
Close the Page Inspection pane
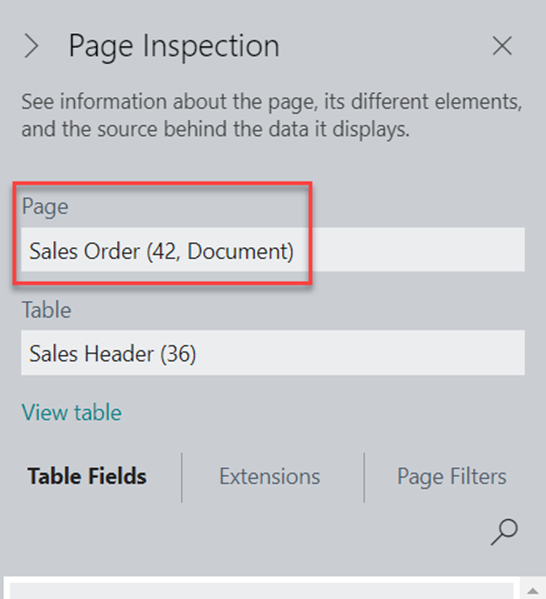tap(502, 46)
